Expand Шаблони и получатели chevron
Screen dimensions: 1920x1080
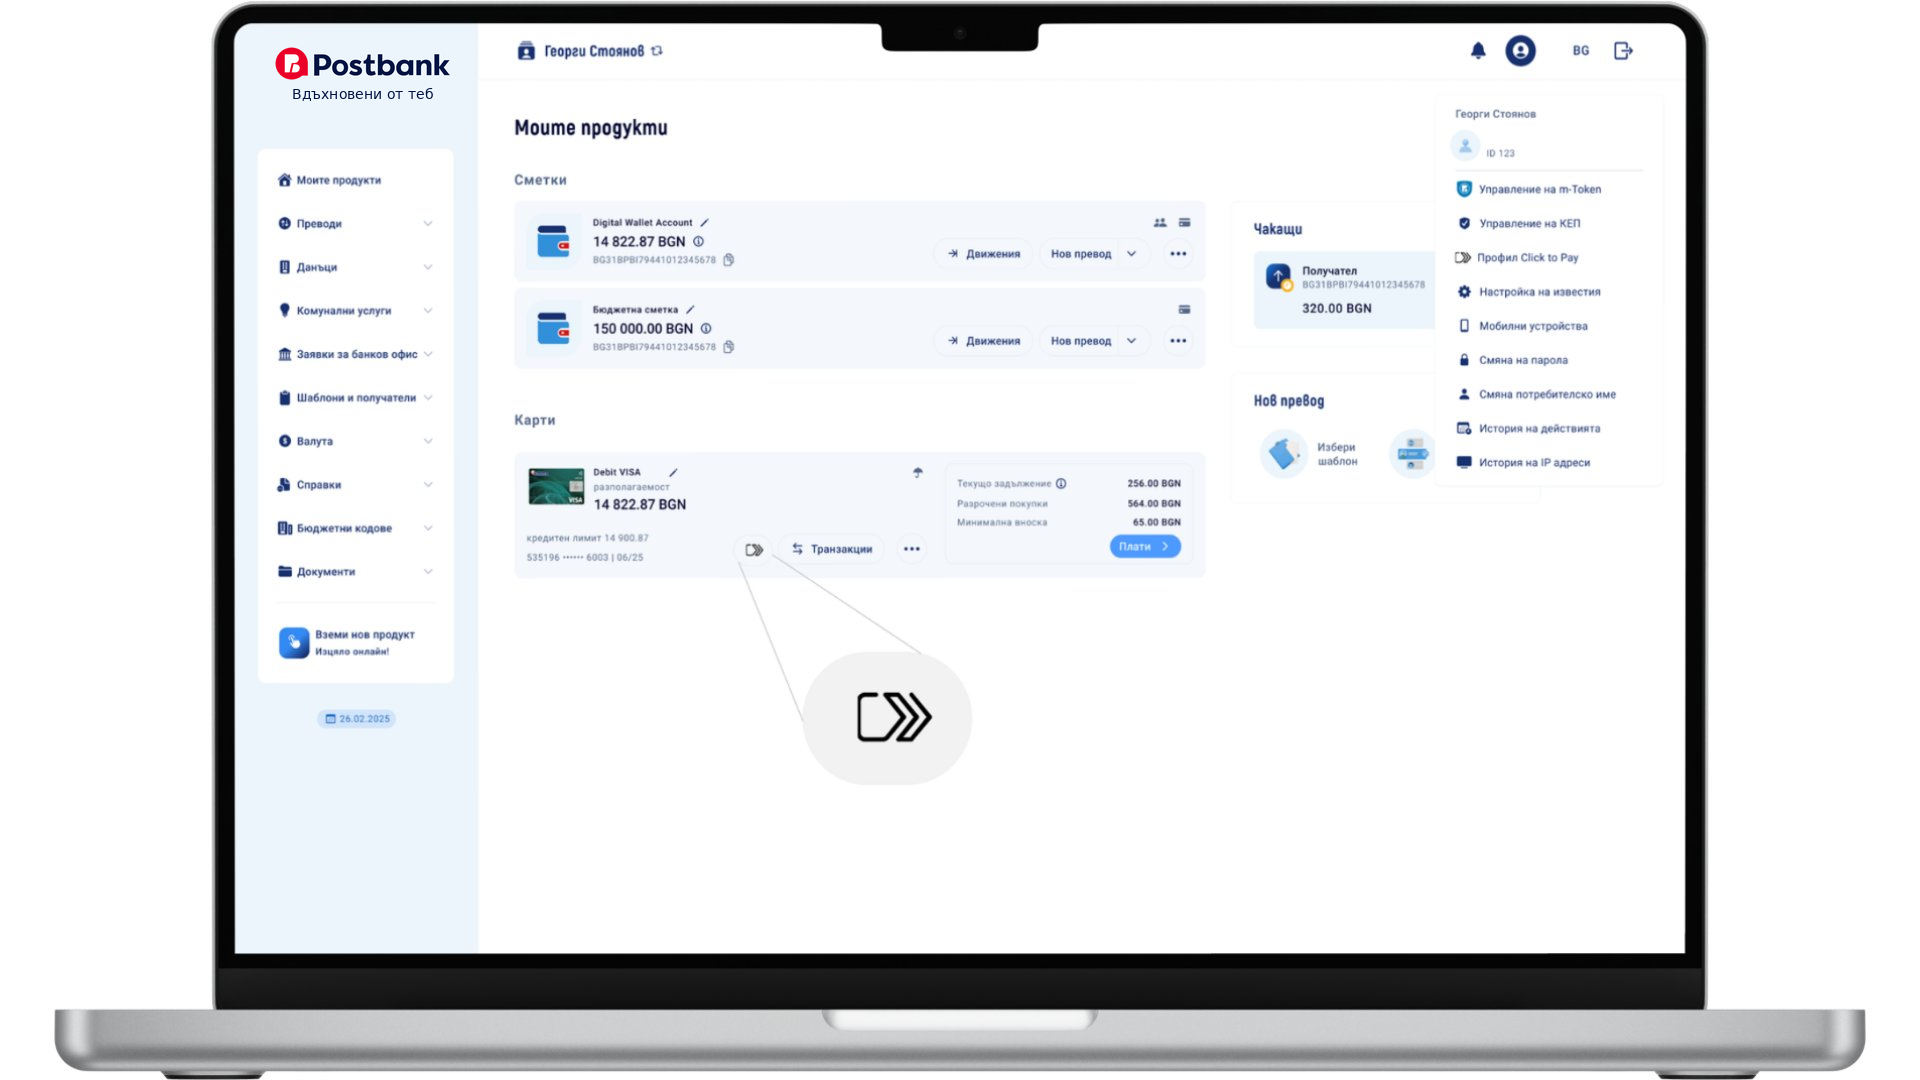pyautogui.click(x=428, y=398)
